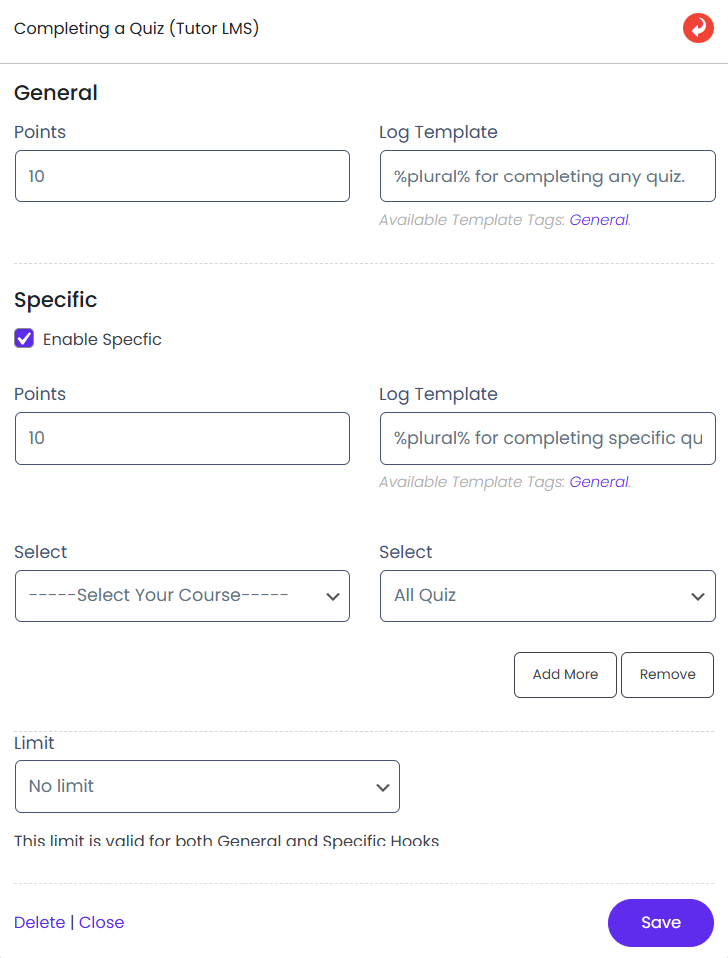
Task: Focus the Points field in General section
Action: pos(182,177)
